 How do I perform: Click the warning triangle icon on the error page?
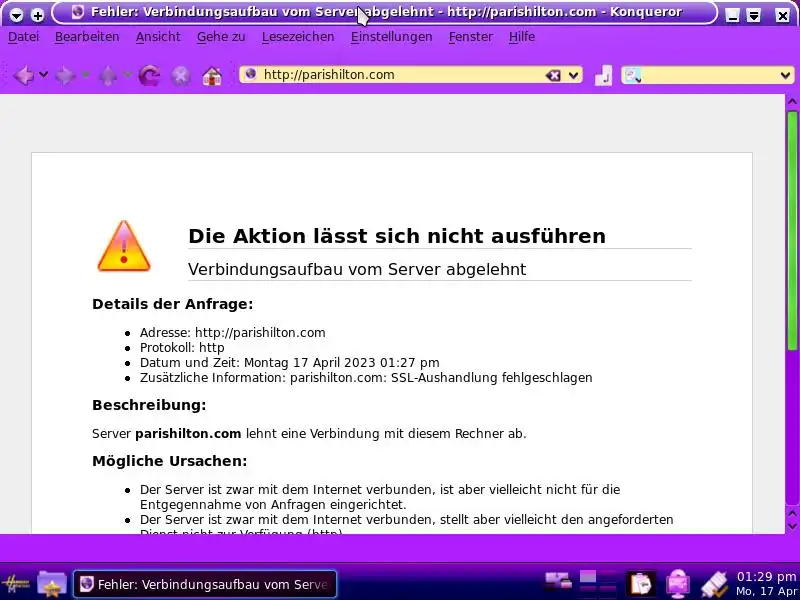coord(123,246)
